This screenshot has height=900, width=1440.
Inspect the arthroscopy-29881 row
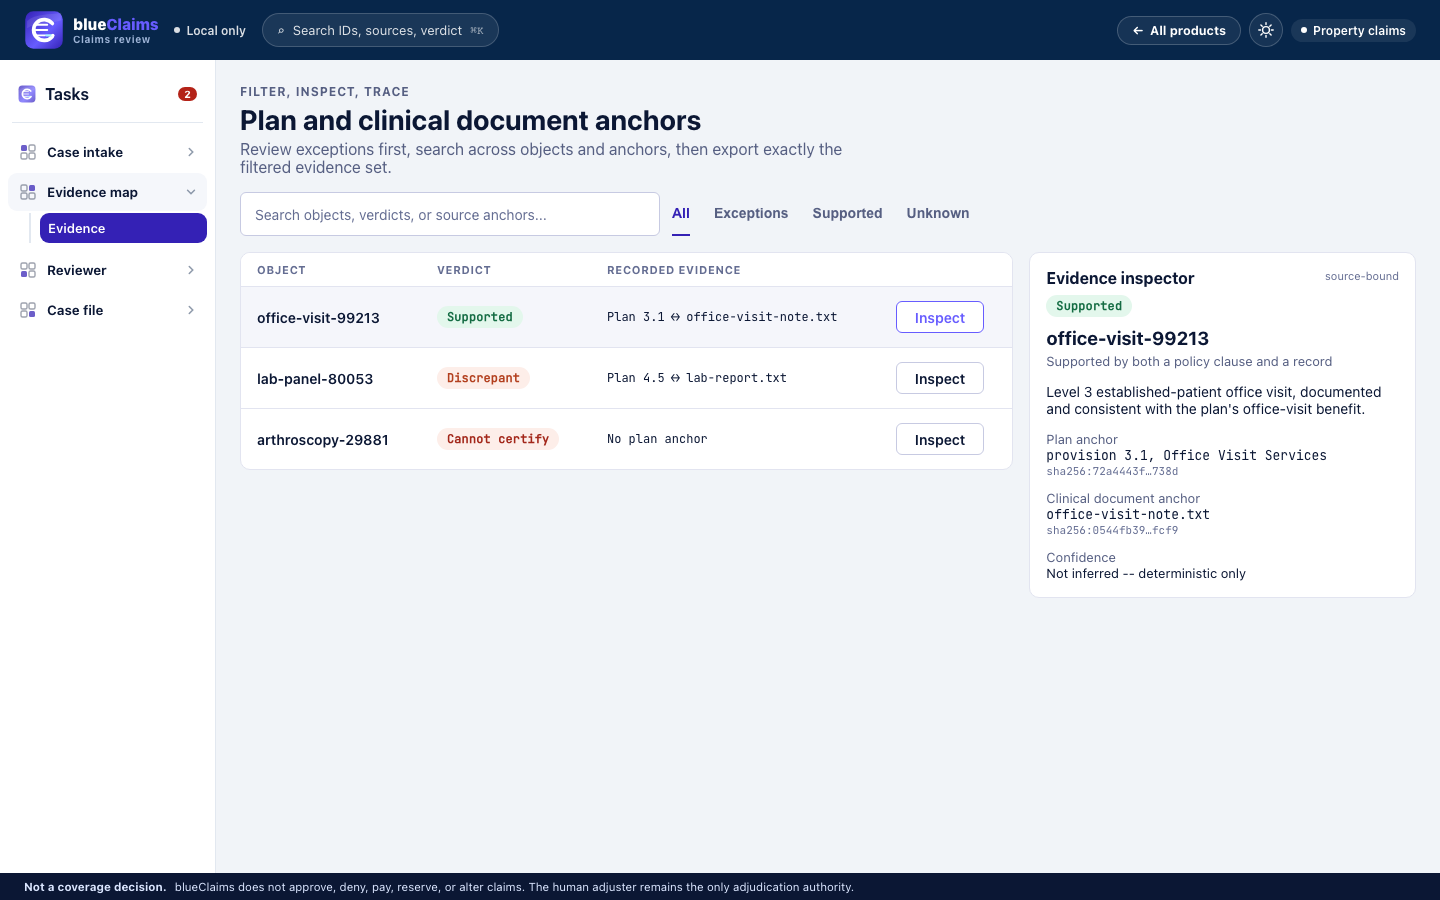pos(940,439)
